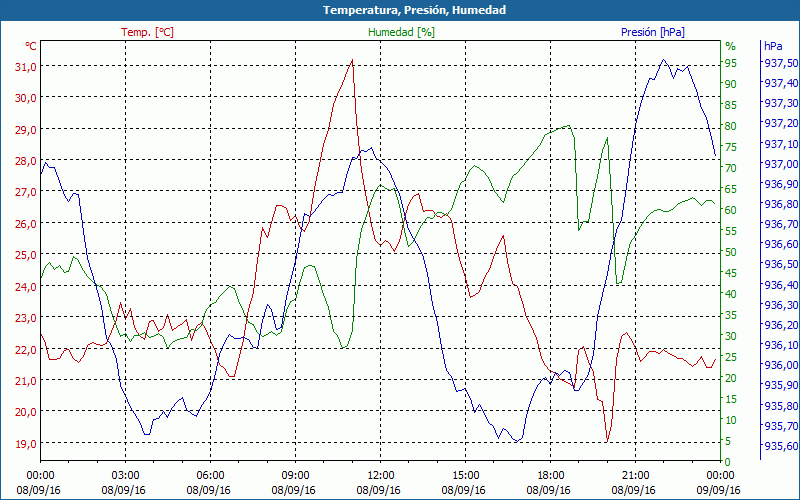Click the 25 humidity axis tick
This screenshot has height=500, width=800.
pos(731,357)
